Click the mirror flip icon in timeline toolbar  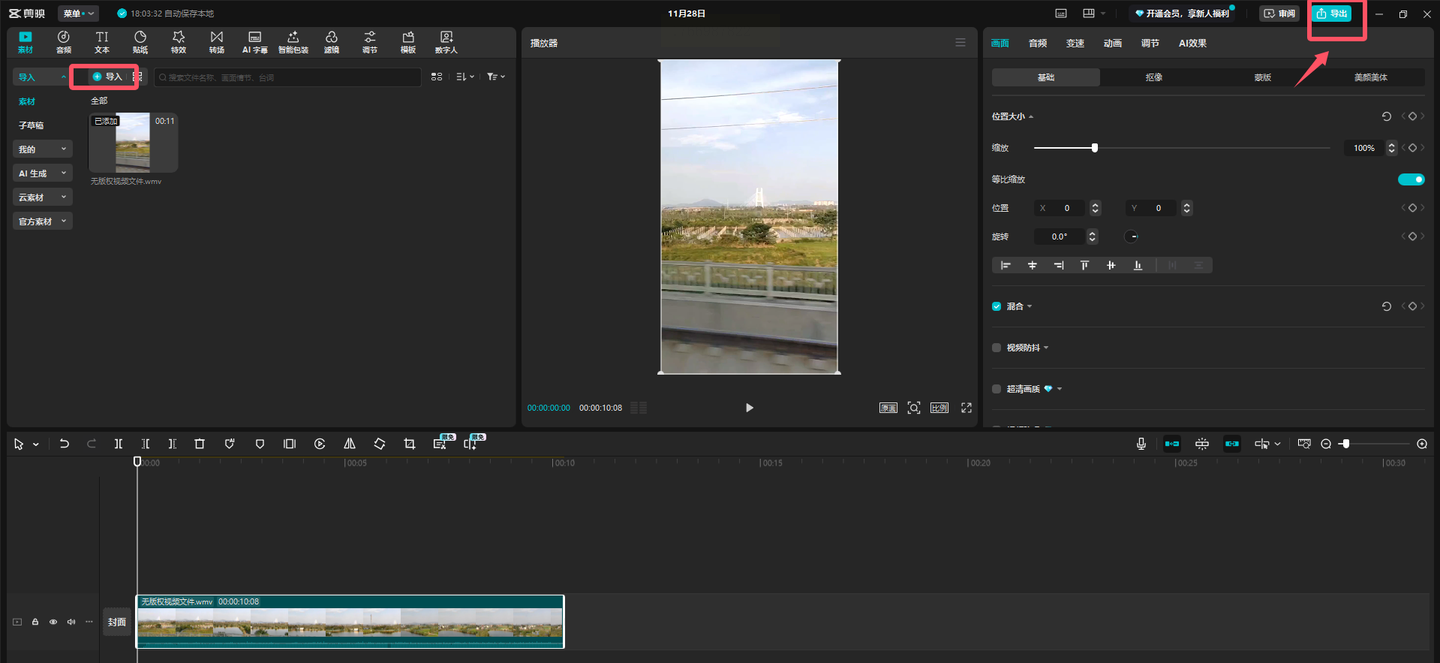click(349, 444)
